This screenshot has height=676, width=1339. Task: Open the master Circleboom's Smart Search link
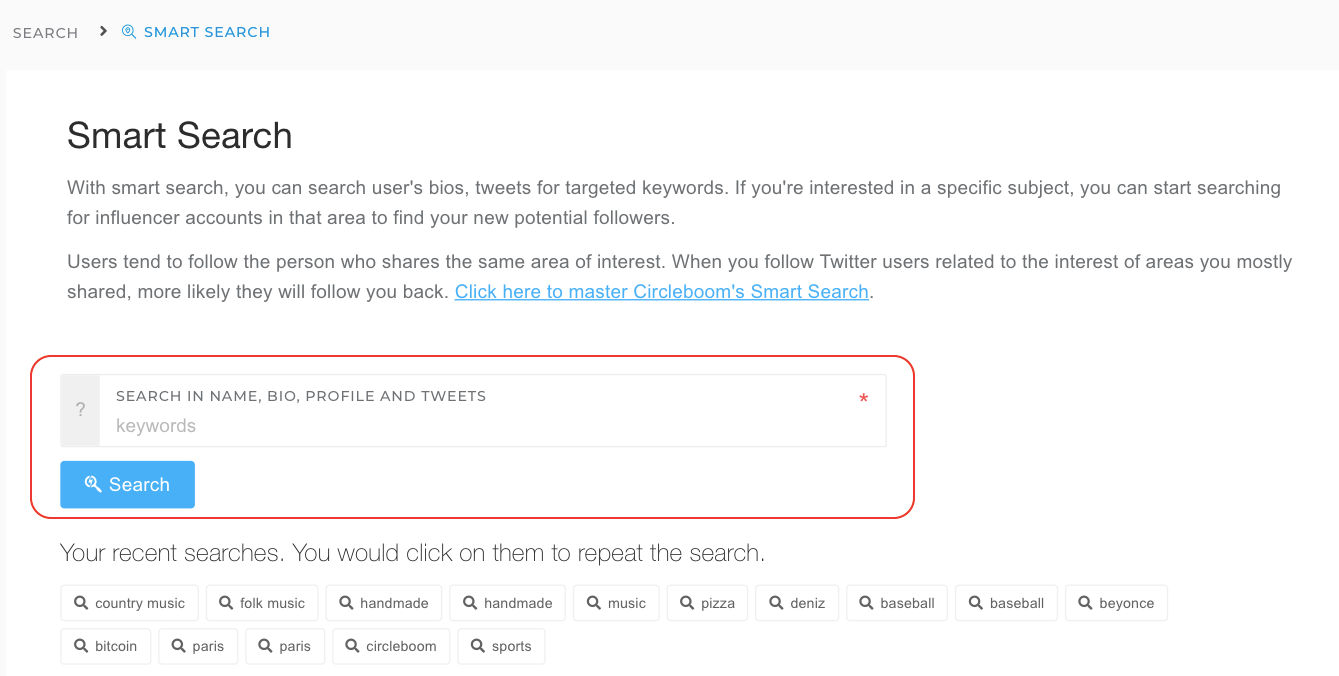[x=661, y=291]
